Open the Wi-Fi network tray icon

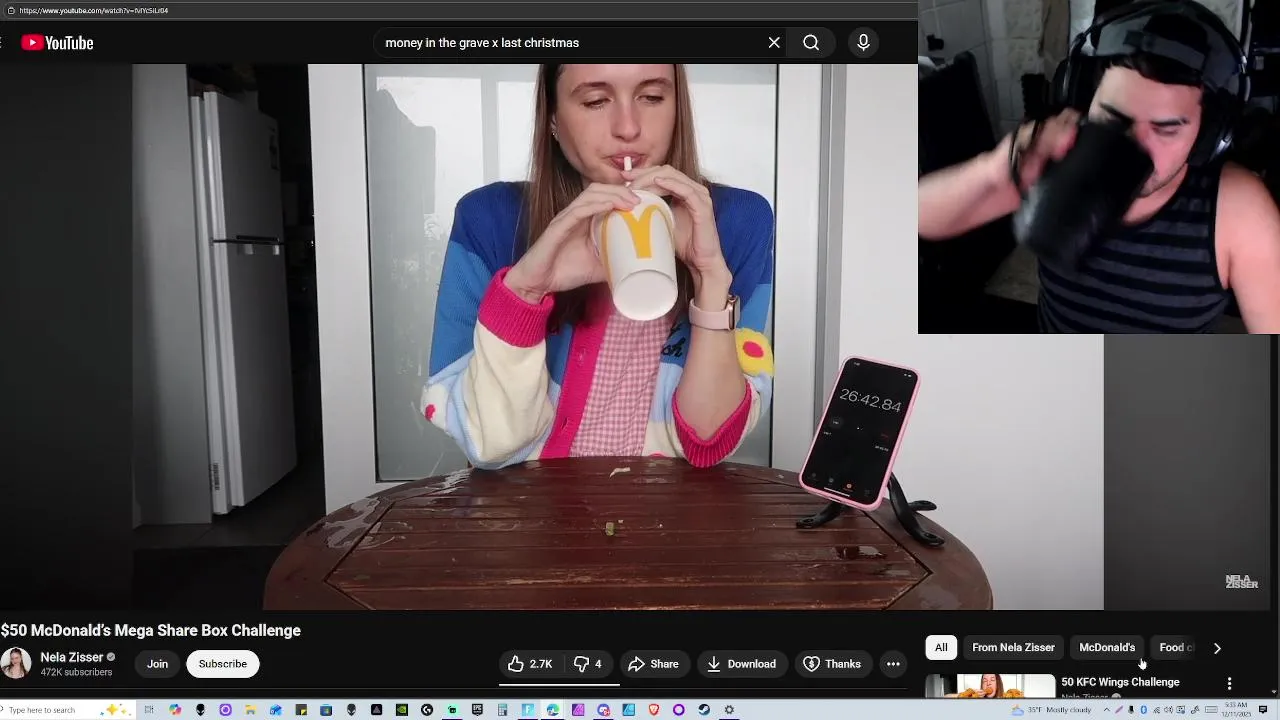[x=1156, y=710]
